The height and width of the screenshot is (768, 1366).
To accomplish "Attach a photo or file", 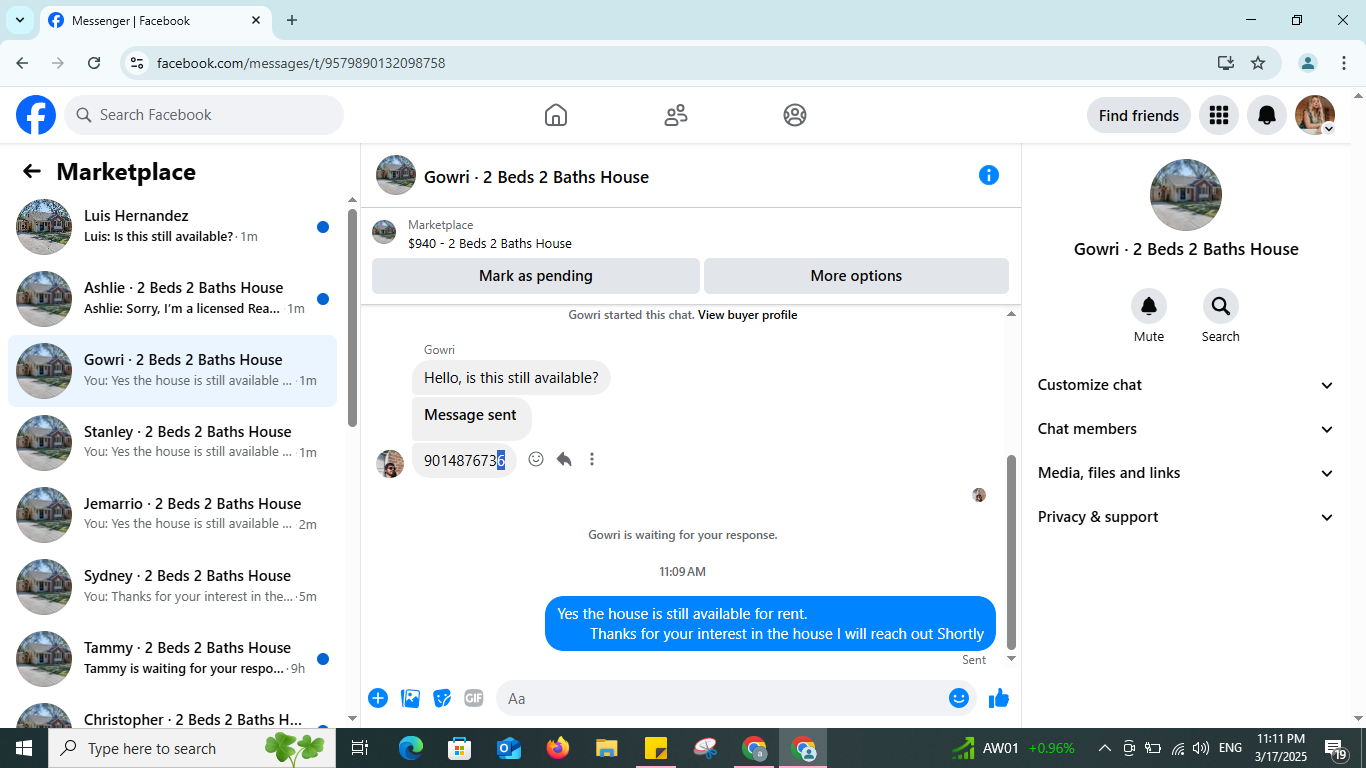I will [x=410, y=698].
